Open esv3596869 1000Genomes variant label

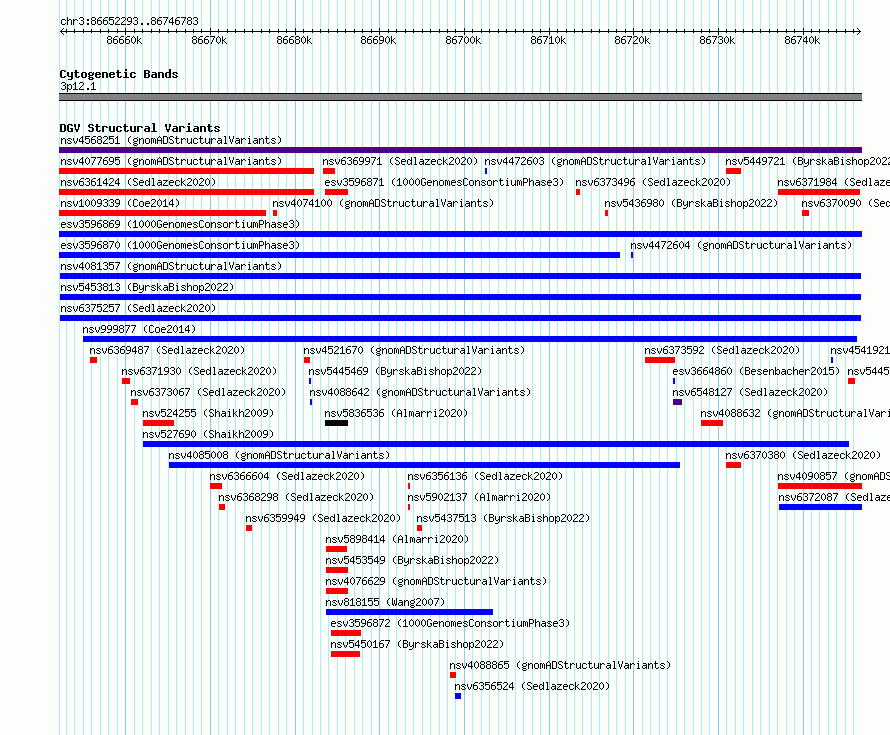(180, 224)
